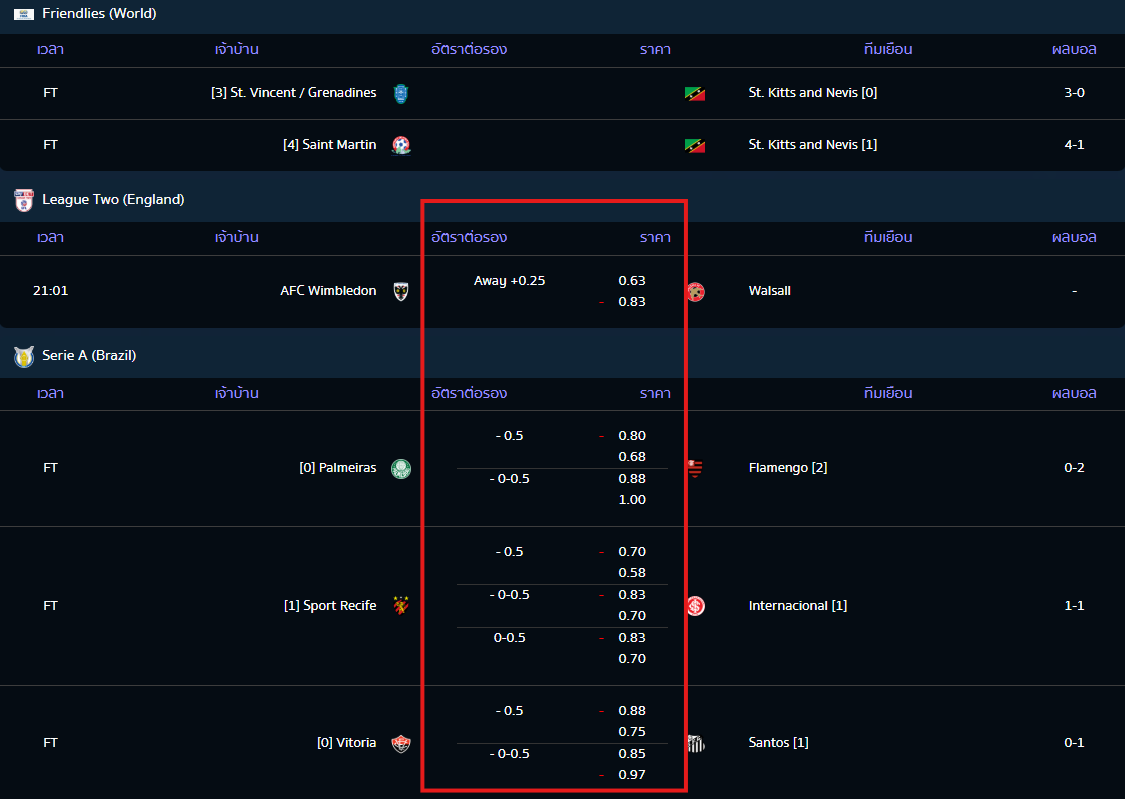1125x799 pixels.
Task: Click the 0.97 price in Vitoria row
Action: click(632, 775)
